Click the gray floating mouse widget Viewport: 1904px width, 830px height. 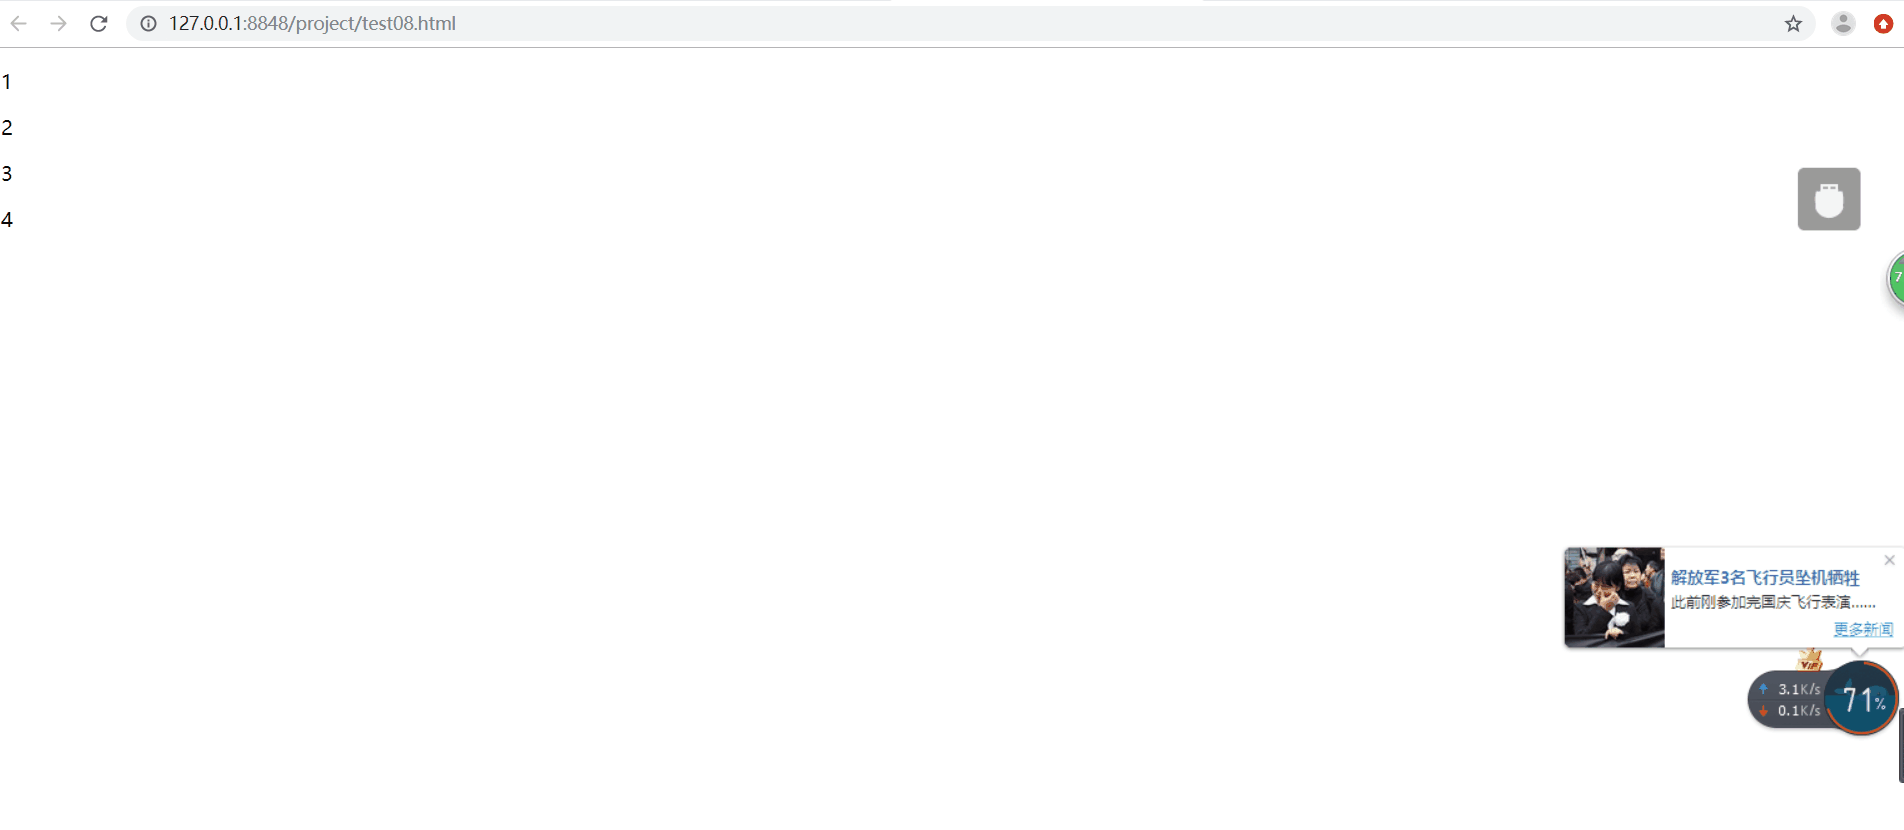[x=1829, y=199]
